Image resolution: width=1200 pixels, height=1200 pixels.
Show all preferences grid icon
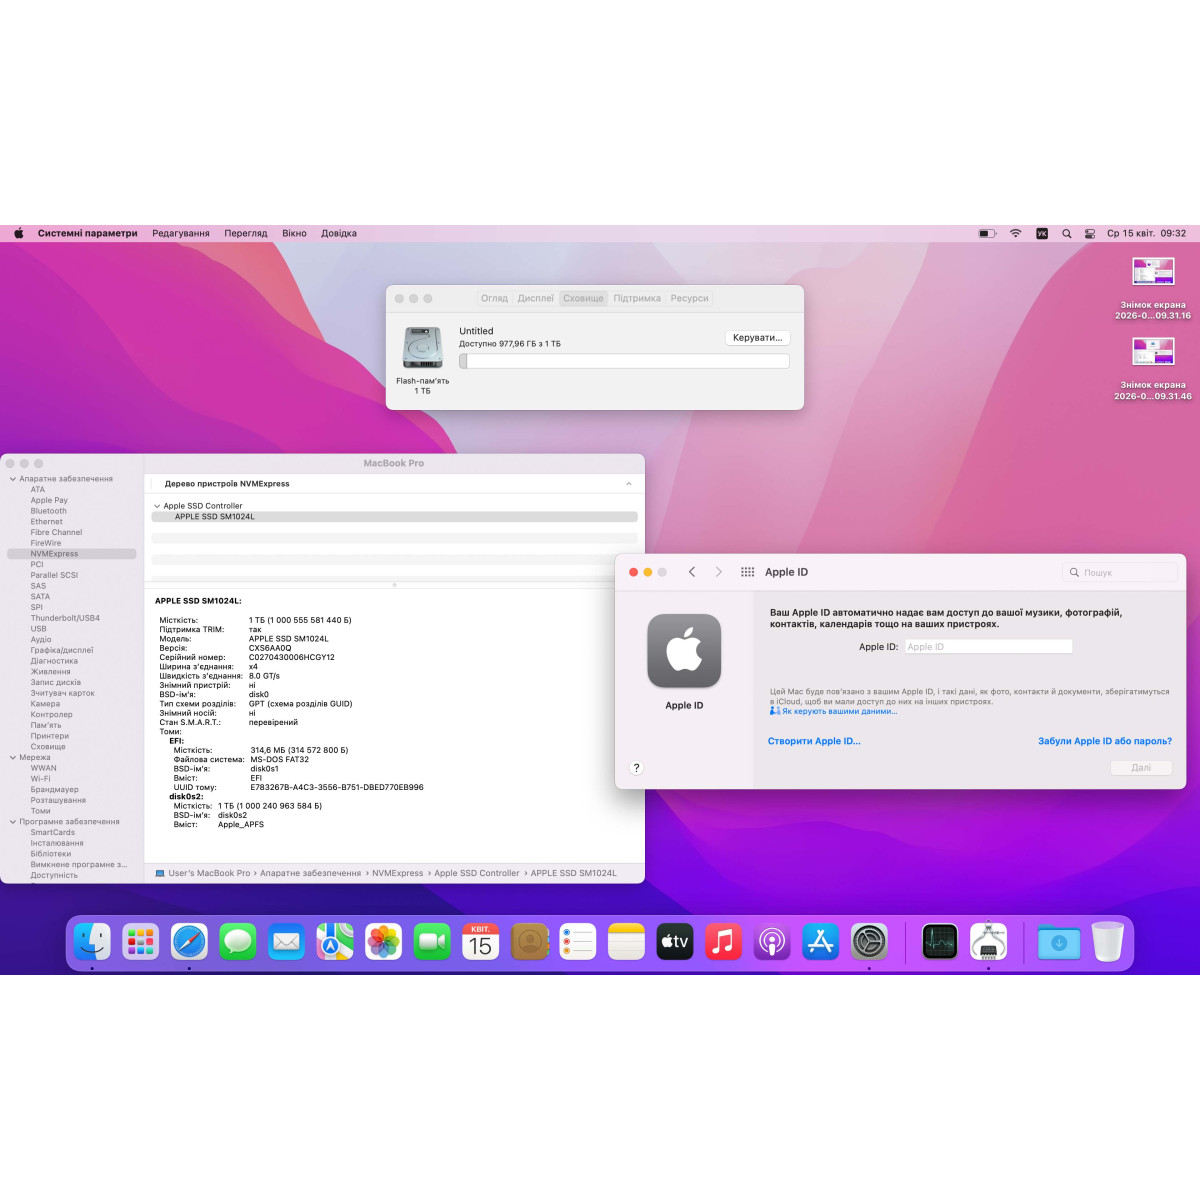tap(747, 572)
